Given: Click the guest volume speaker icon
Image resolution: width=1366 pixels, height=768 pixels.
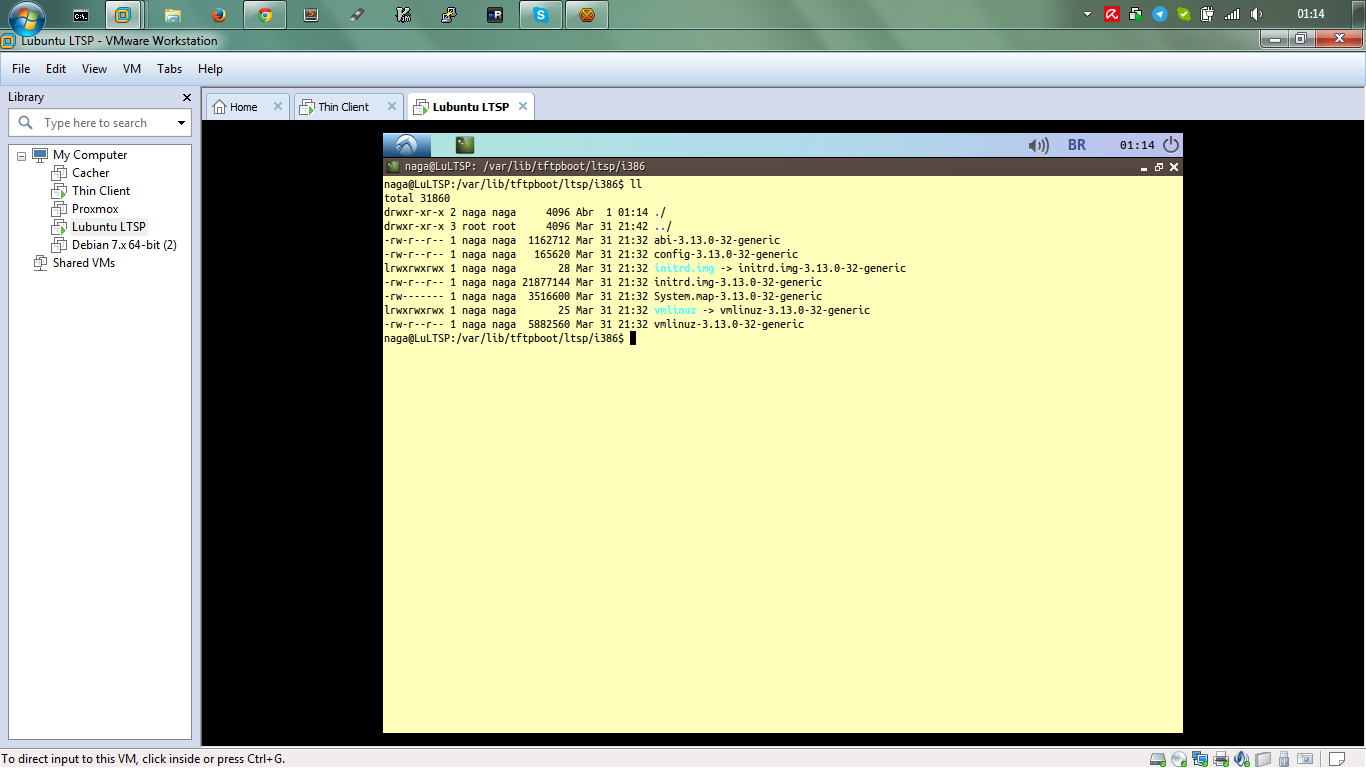Looking at the screenshot, I should (x=1038, y=145).
